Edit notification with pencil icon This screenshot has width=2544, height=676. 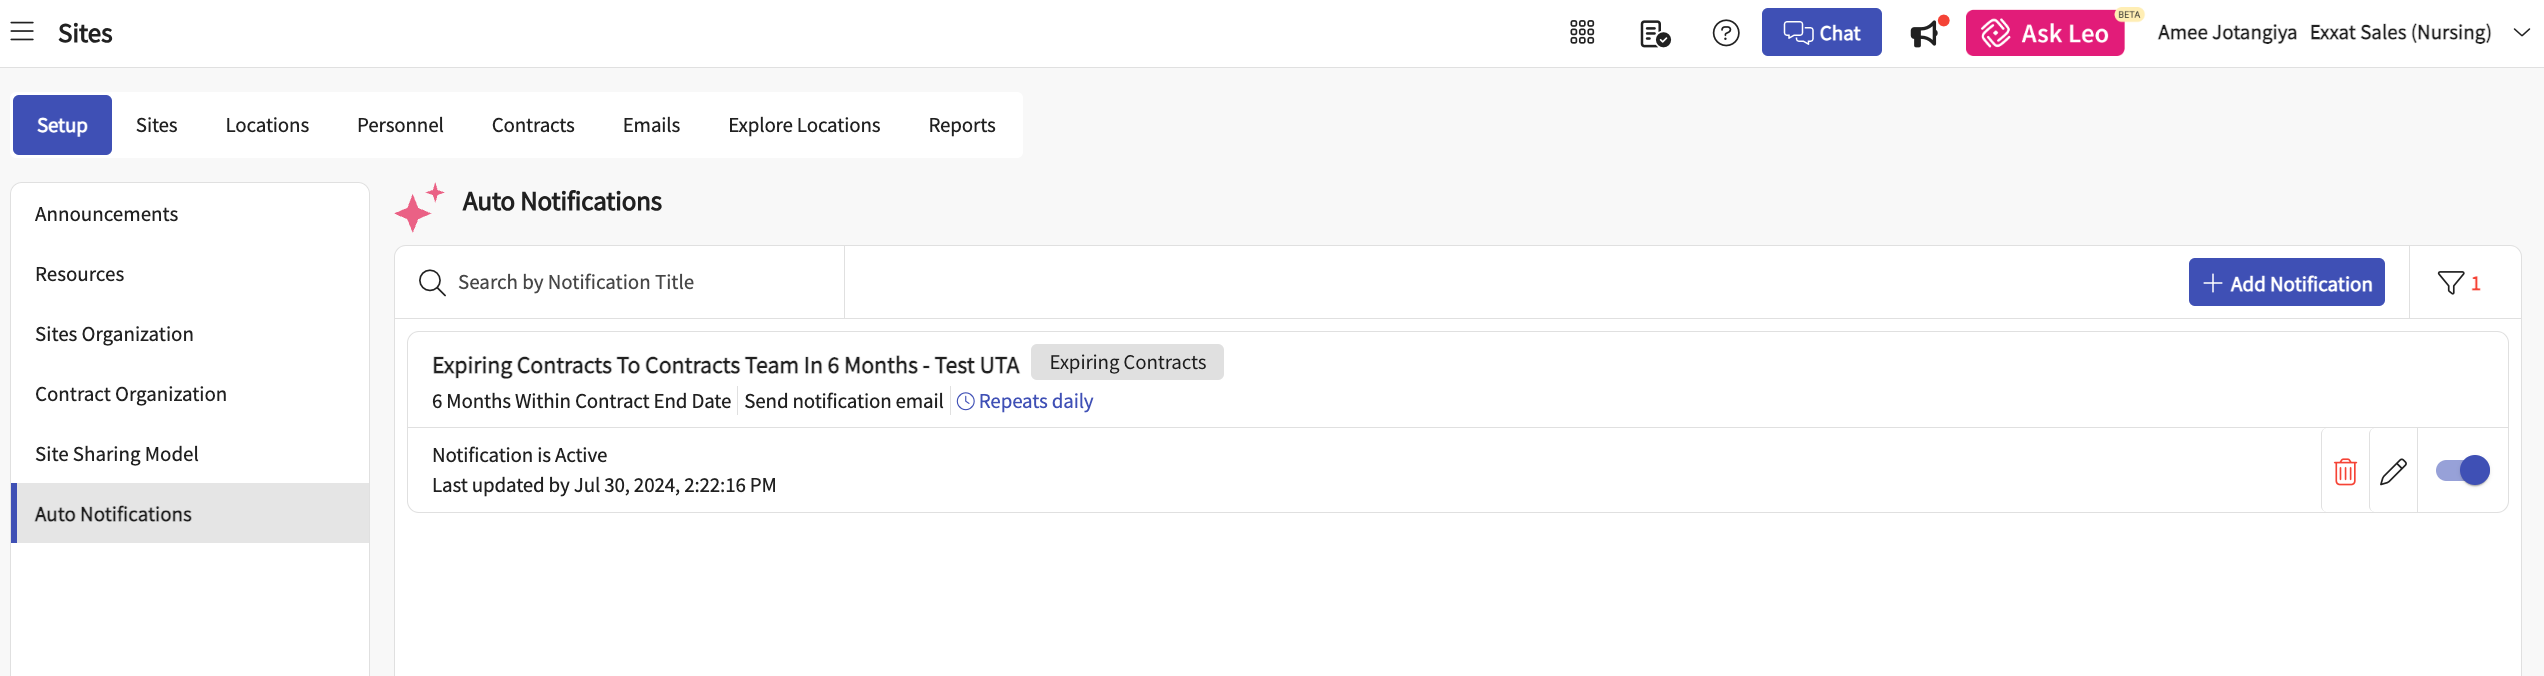pyautogui.click(x=2393, y=471)
